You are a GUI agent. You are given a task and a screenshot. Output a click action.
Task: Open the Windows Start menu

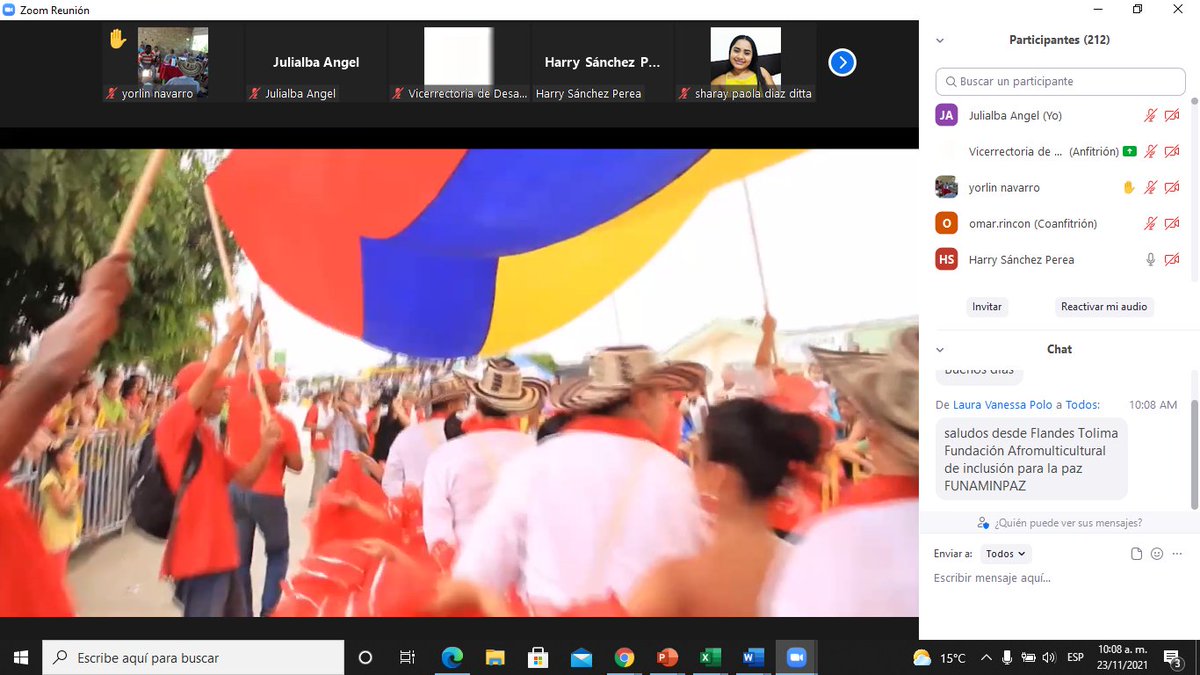[x=21, y=657]
